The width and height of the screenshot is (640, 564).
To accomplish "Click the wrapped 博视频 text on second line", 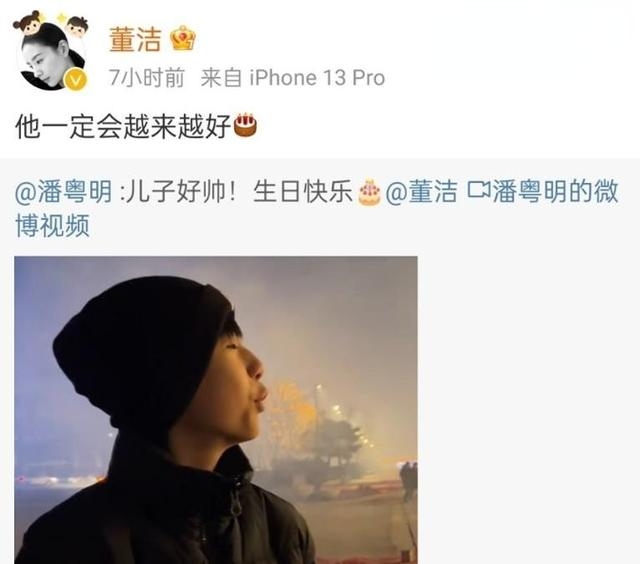I will point(52,226).
